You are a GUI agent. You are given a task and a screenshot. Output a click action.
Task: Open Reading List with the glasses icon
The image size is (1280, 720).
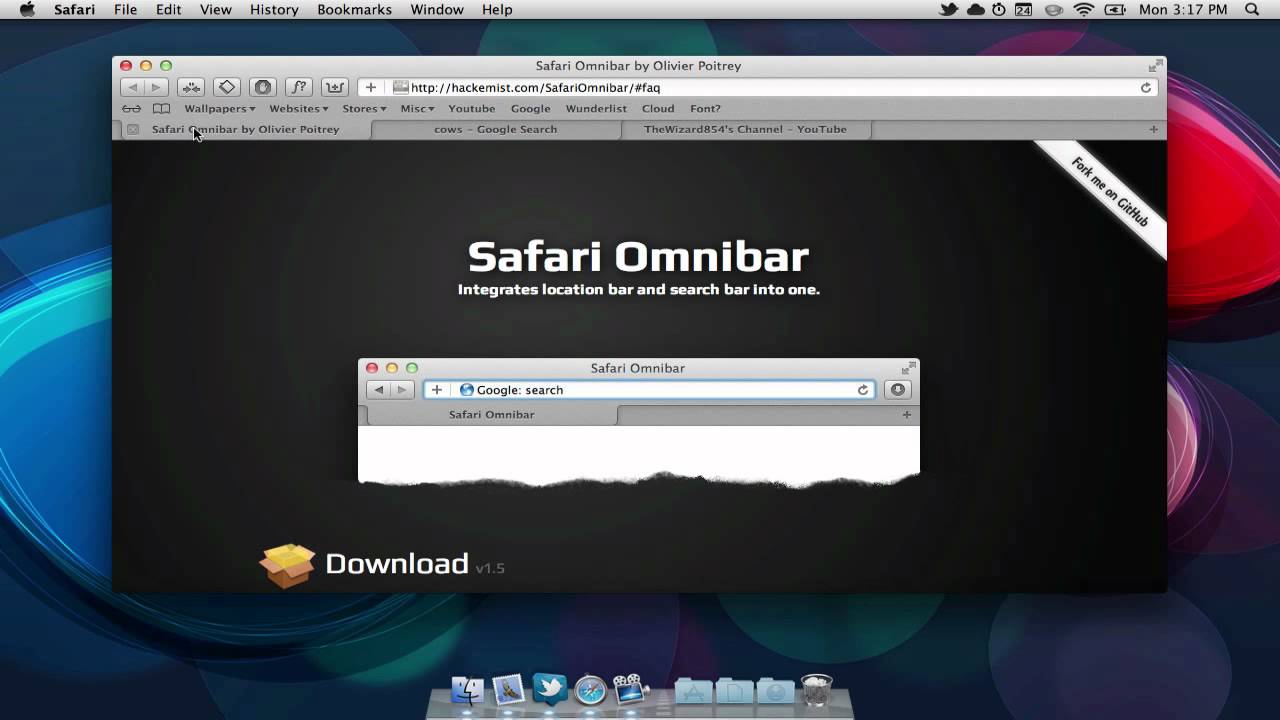[x=132, y=108]
